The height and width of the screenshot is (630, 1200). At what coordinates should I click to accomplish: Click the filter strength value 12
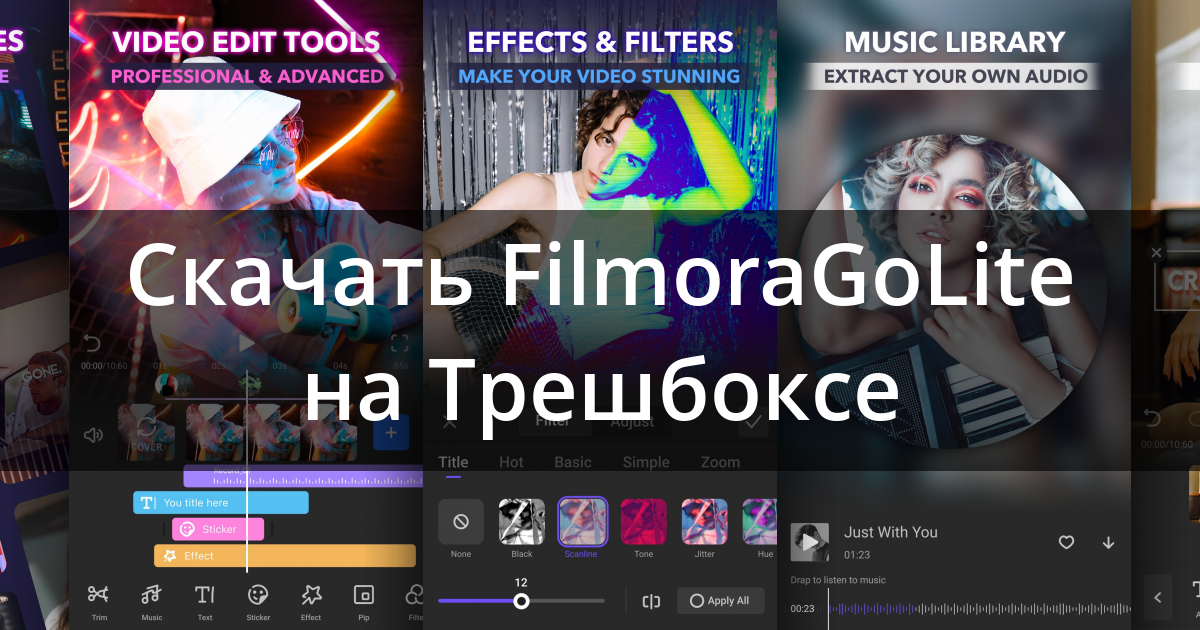pos(521,582)
